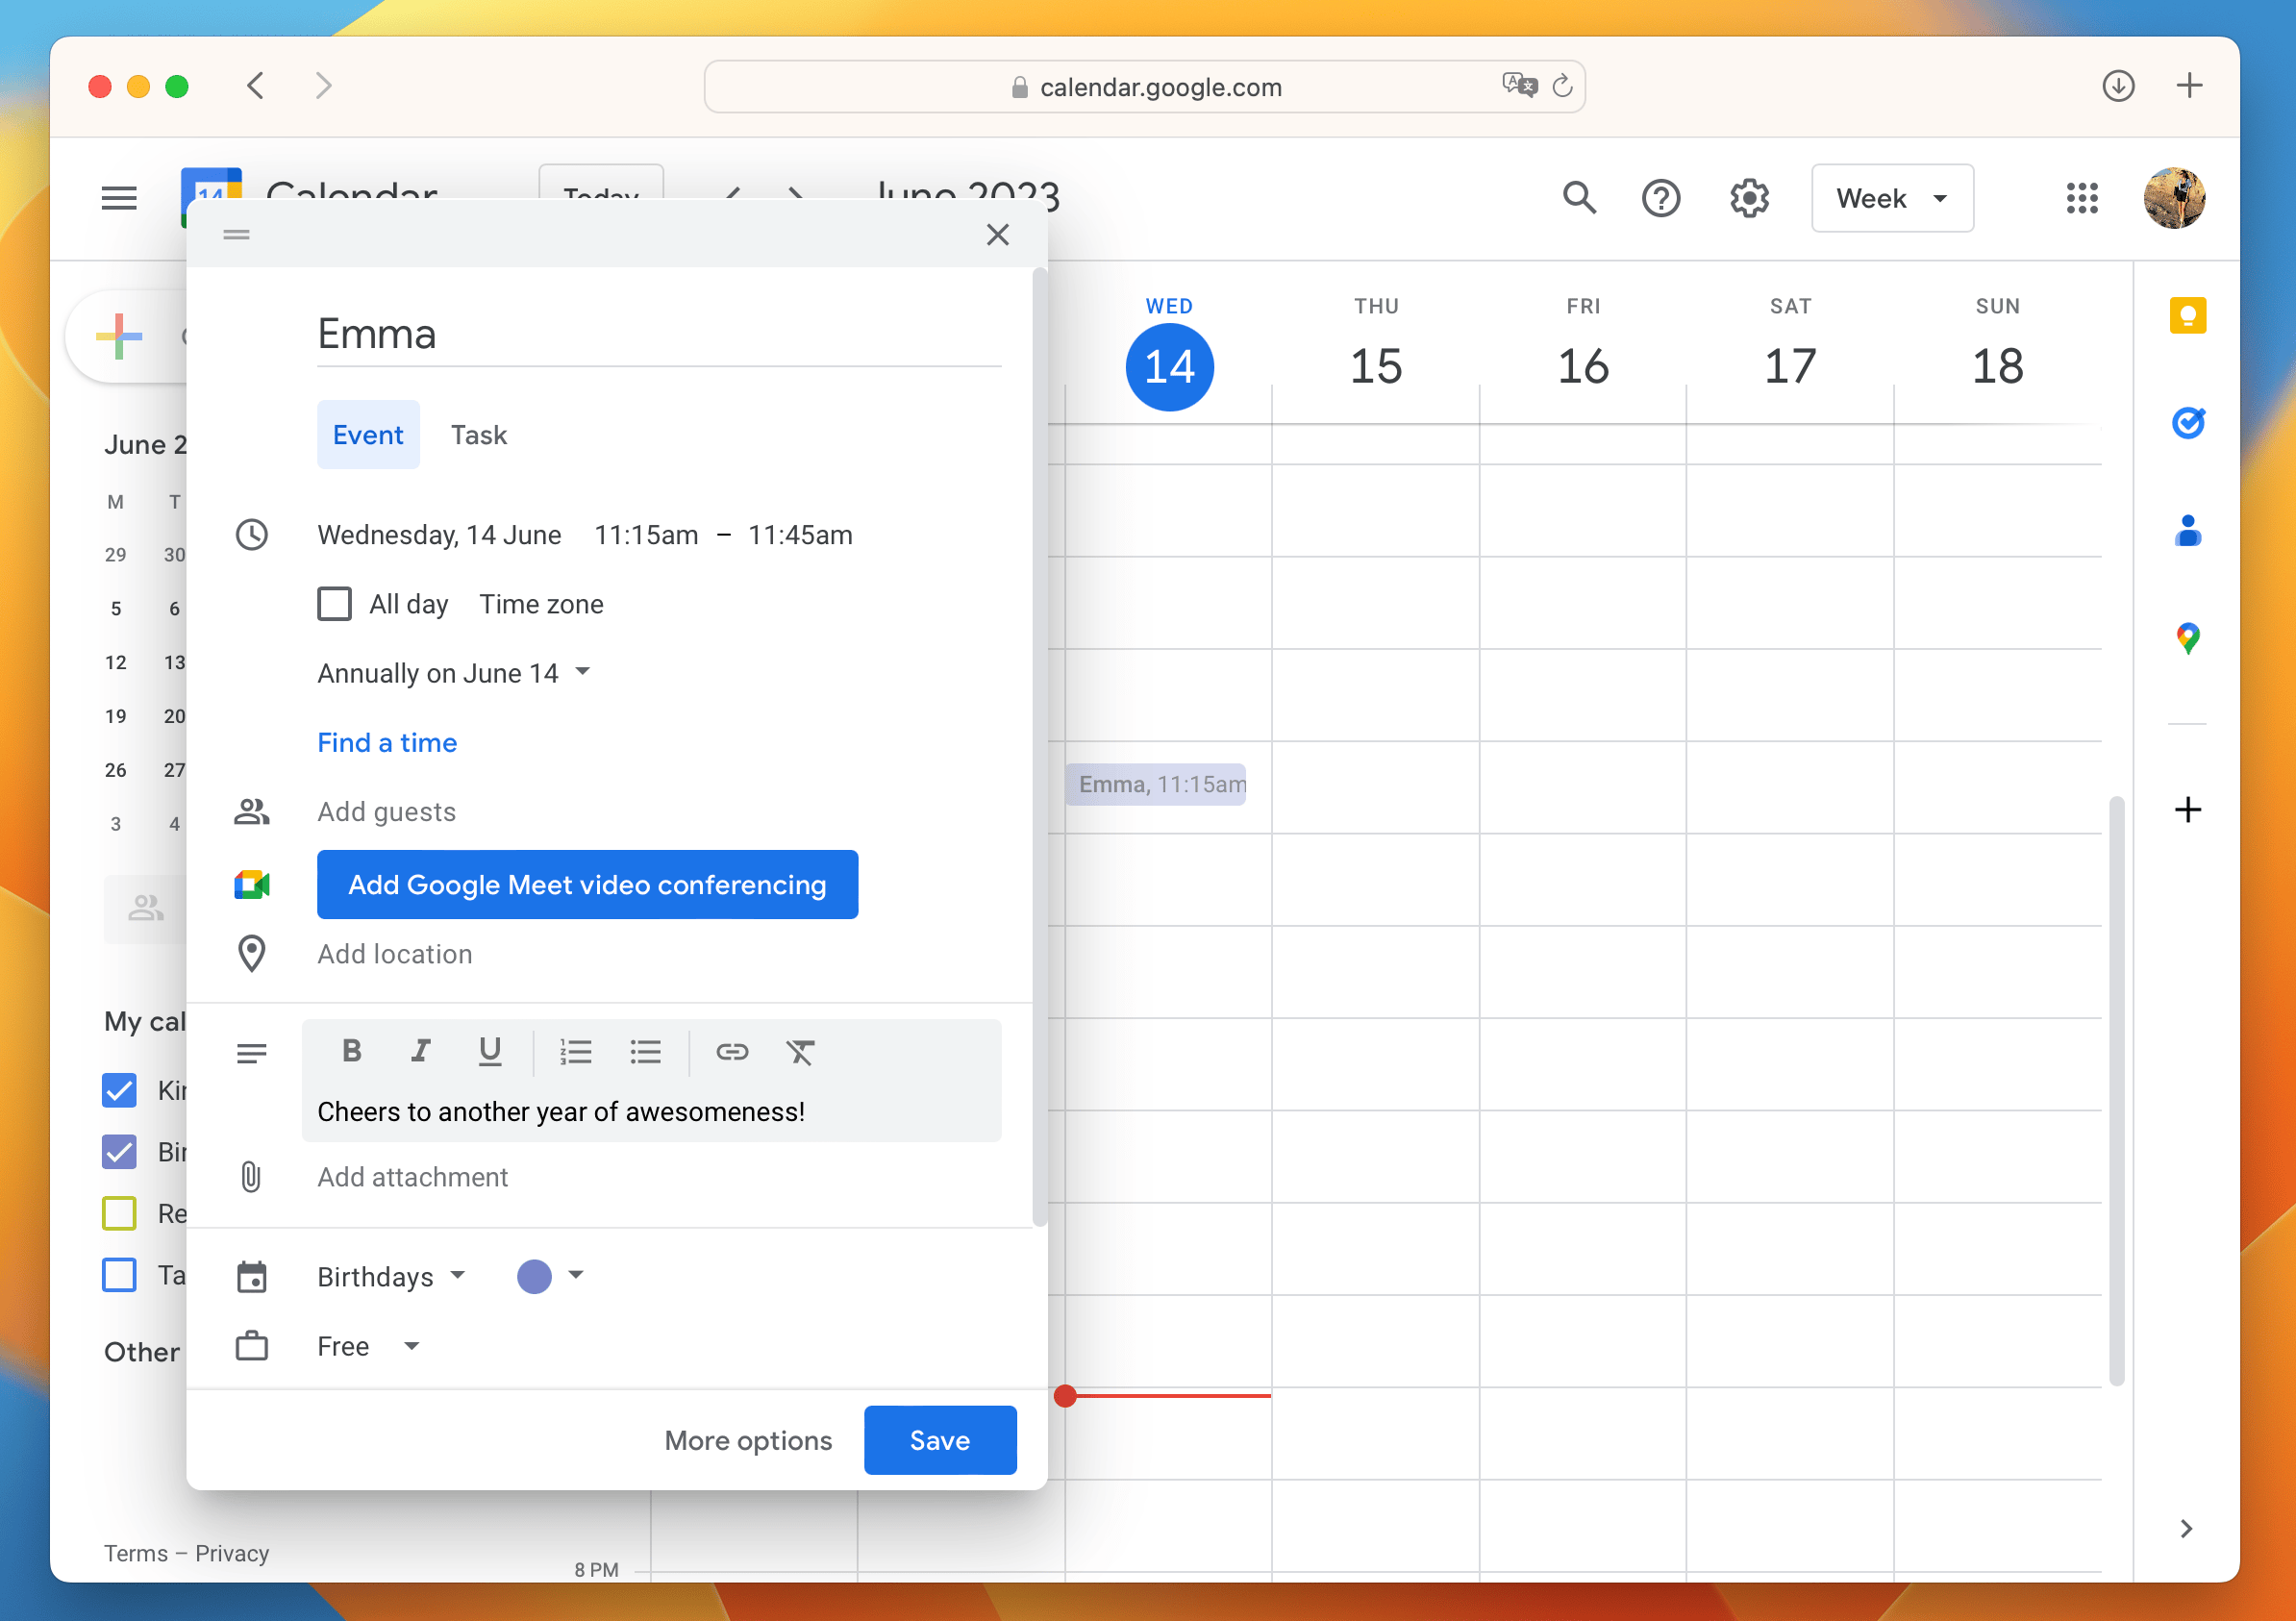Image resolution: width=2296 pixels, height=1621 pixels.
Task: Click the Underline formatting icon
Action: pos(487,1051)
